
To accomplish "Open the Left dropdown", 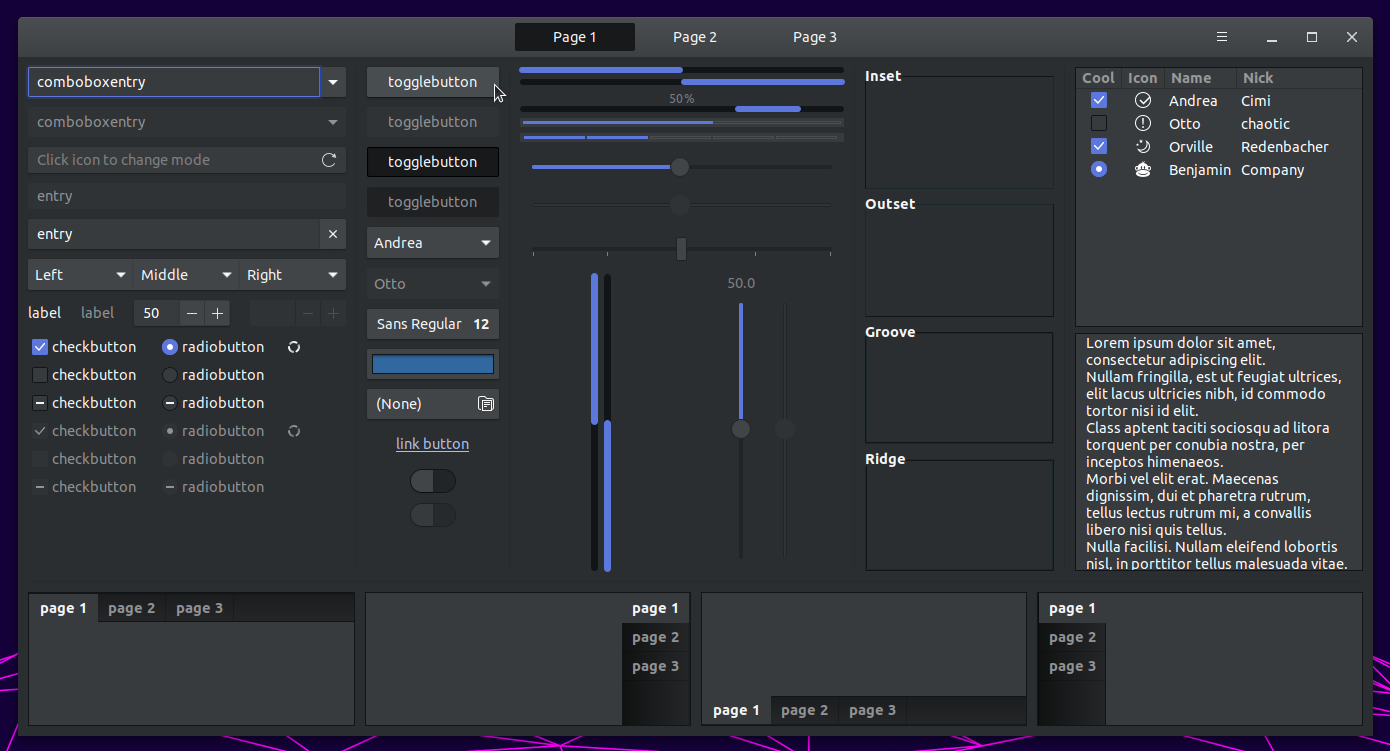I will (x=79, y=274).
